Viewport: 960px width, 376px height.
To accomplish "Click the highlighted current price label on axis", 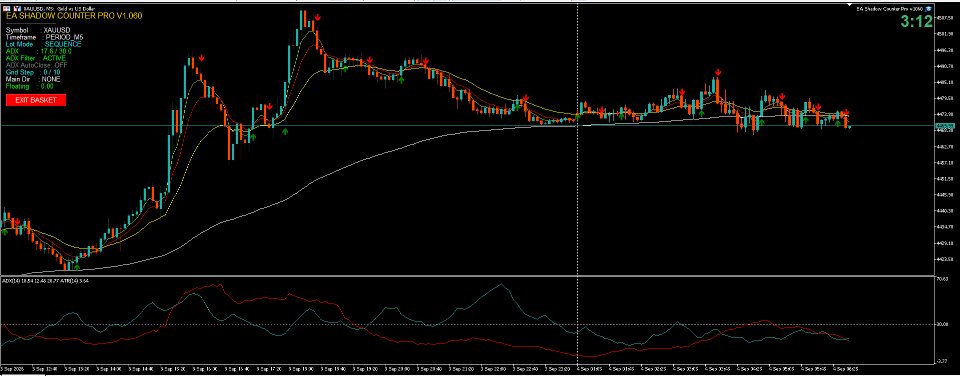I will (945, 126).
